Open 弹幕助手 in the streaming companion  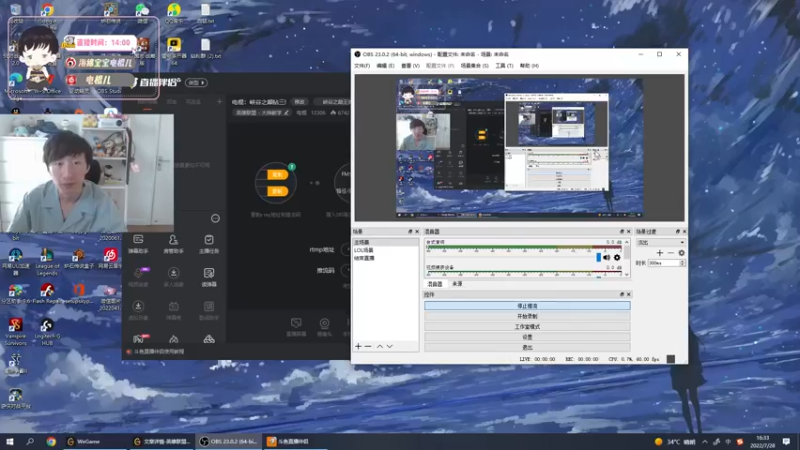[138, 244]
